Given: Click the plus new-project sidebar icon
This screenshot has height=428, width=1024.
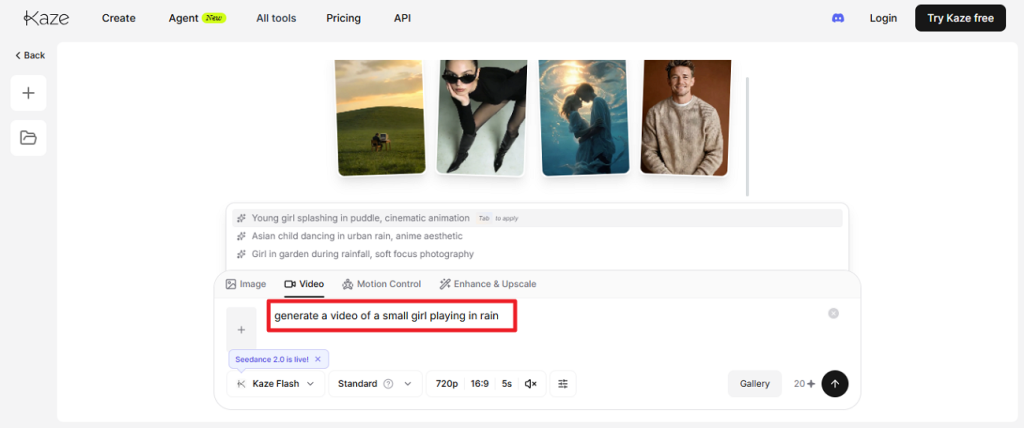Looking at the screenshot, I should click(28, 93).
